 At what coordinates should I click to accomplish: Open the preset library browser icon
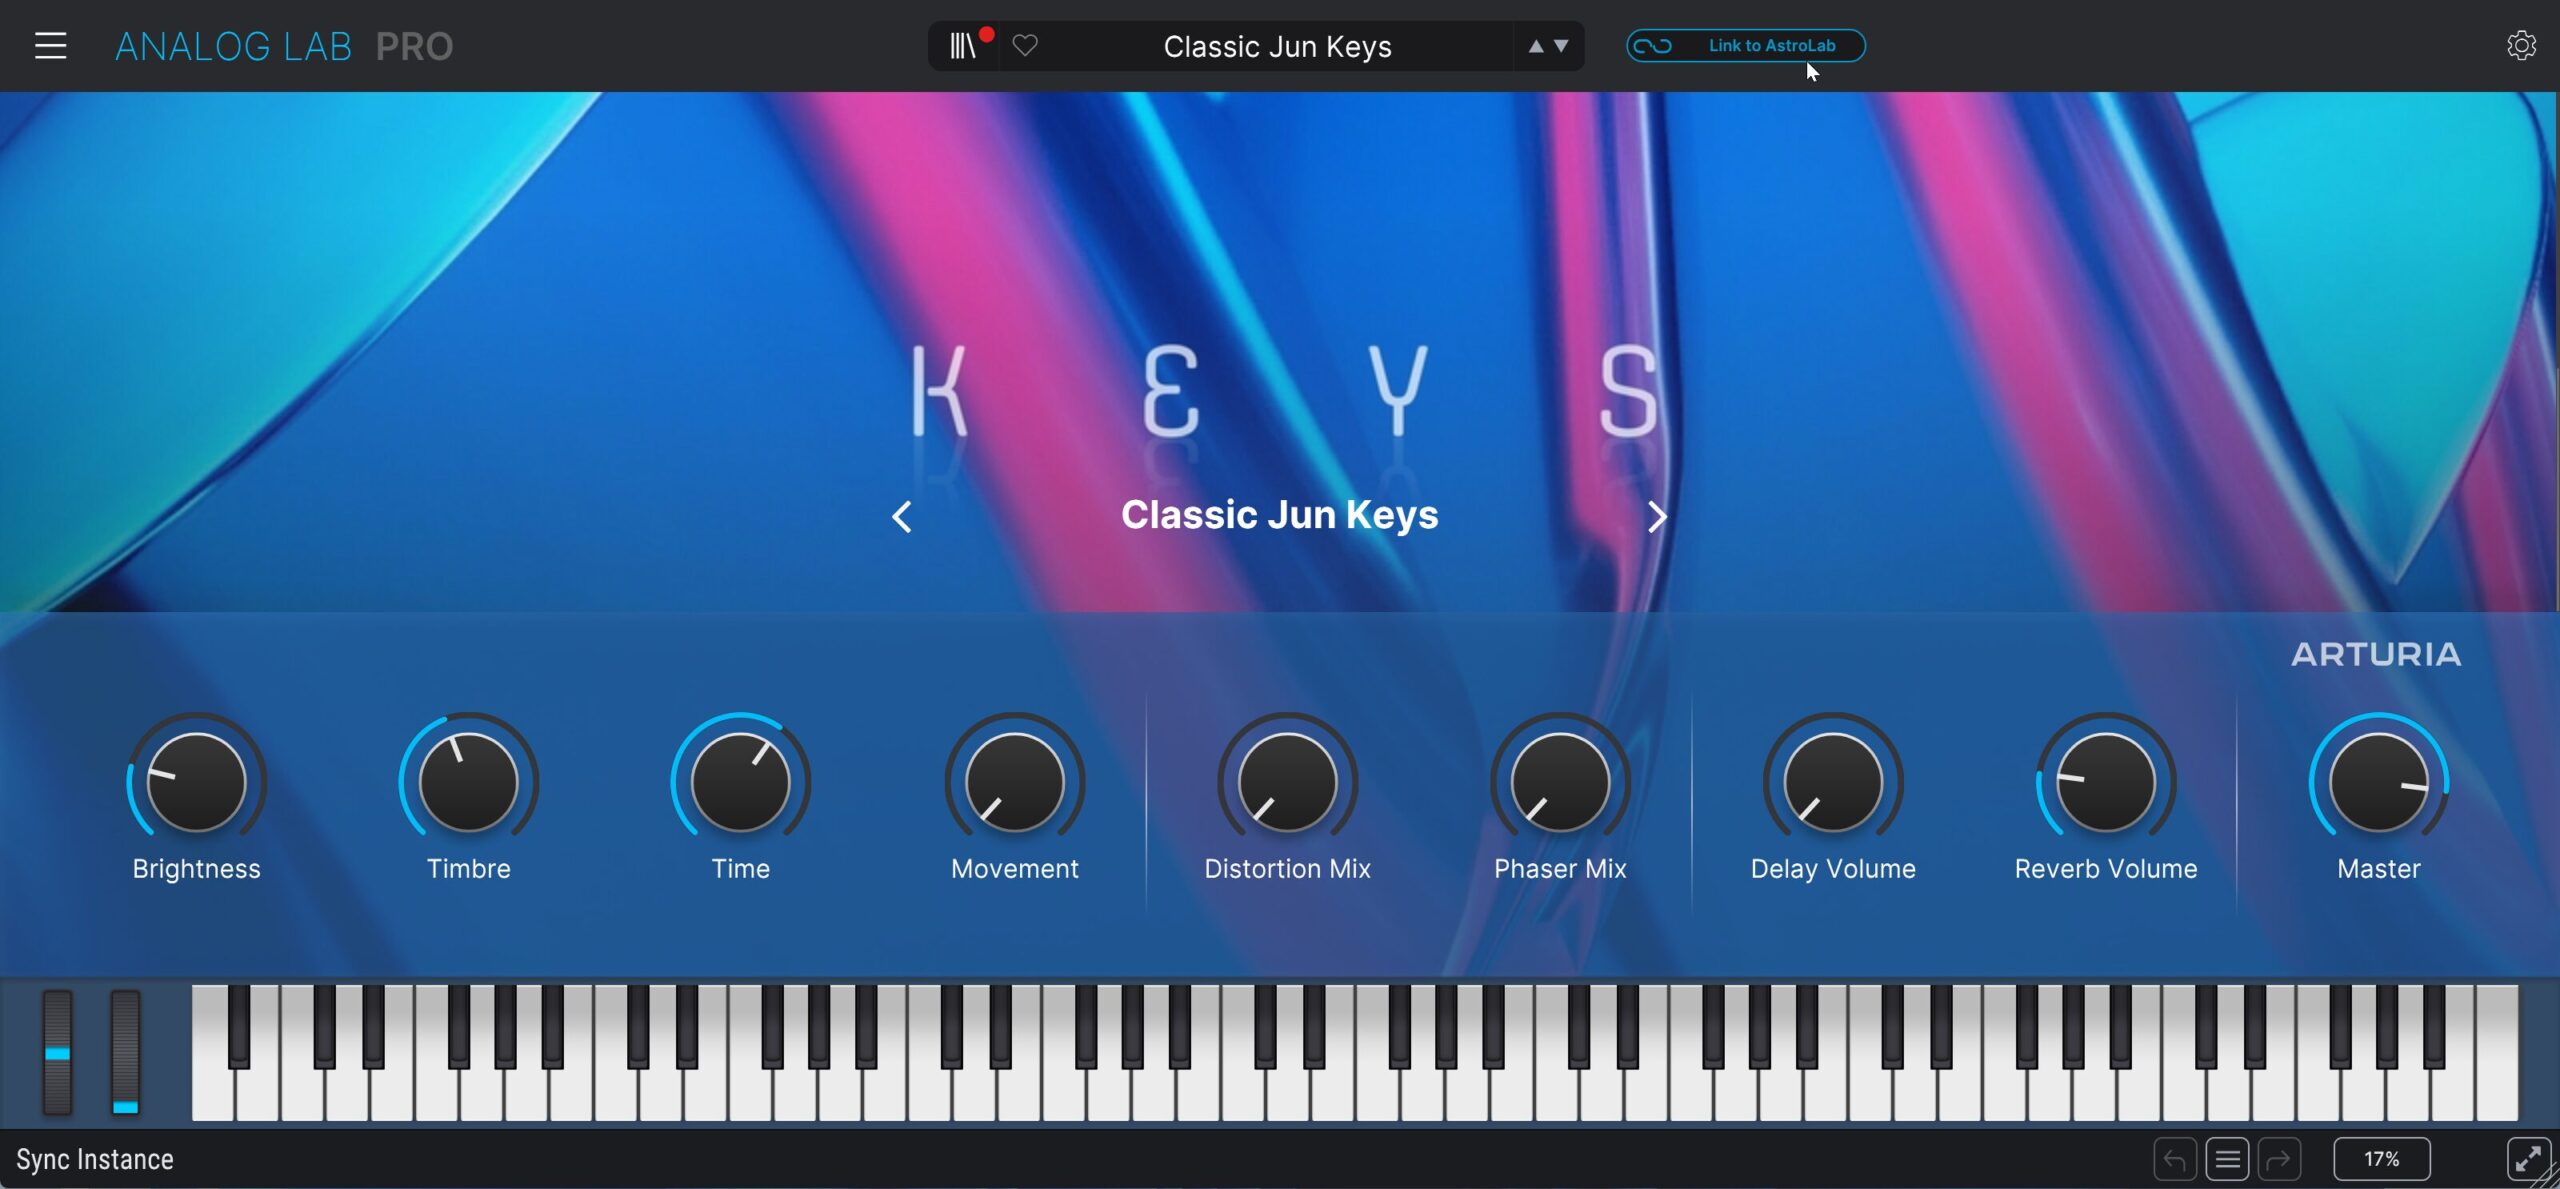click(x=962, y=46)
